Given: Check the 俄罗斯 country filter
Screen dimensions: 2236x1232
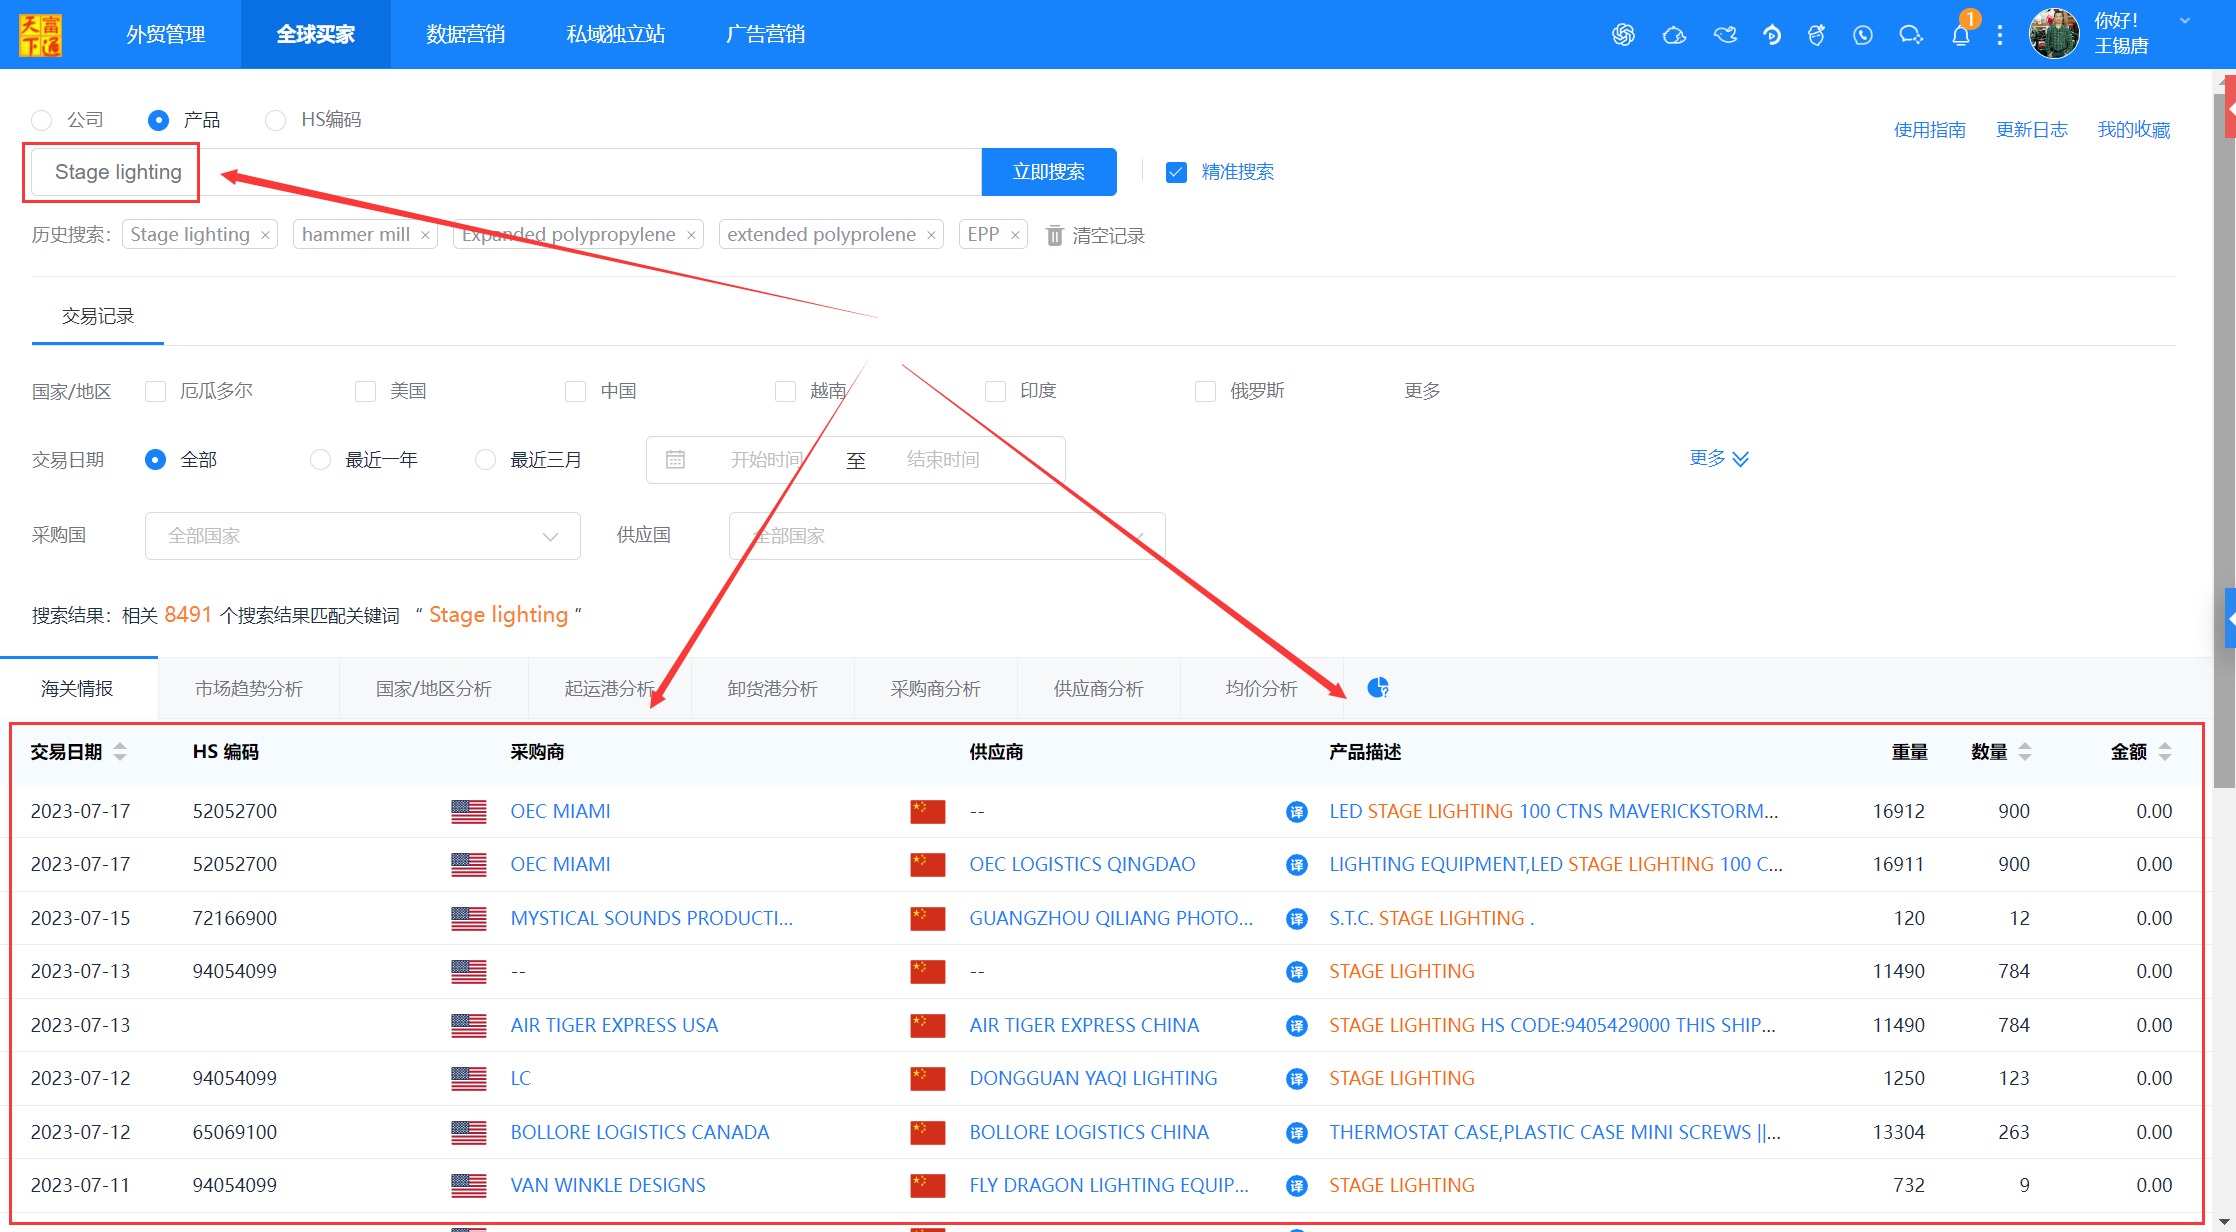Looking at the screenshot, I should 1205,391.
